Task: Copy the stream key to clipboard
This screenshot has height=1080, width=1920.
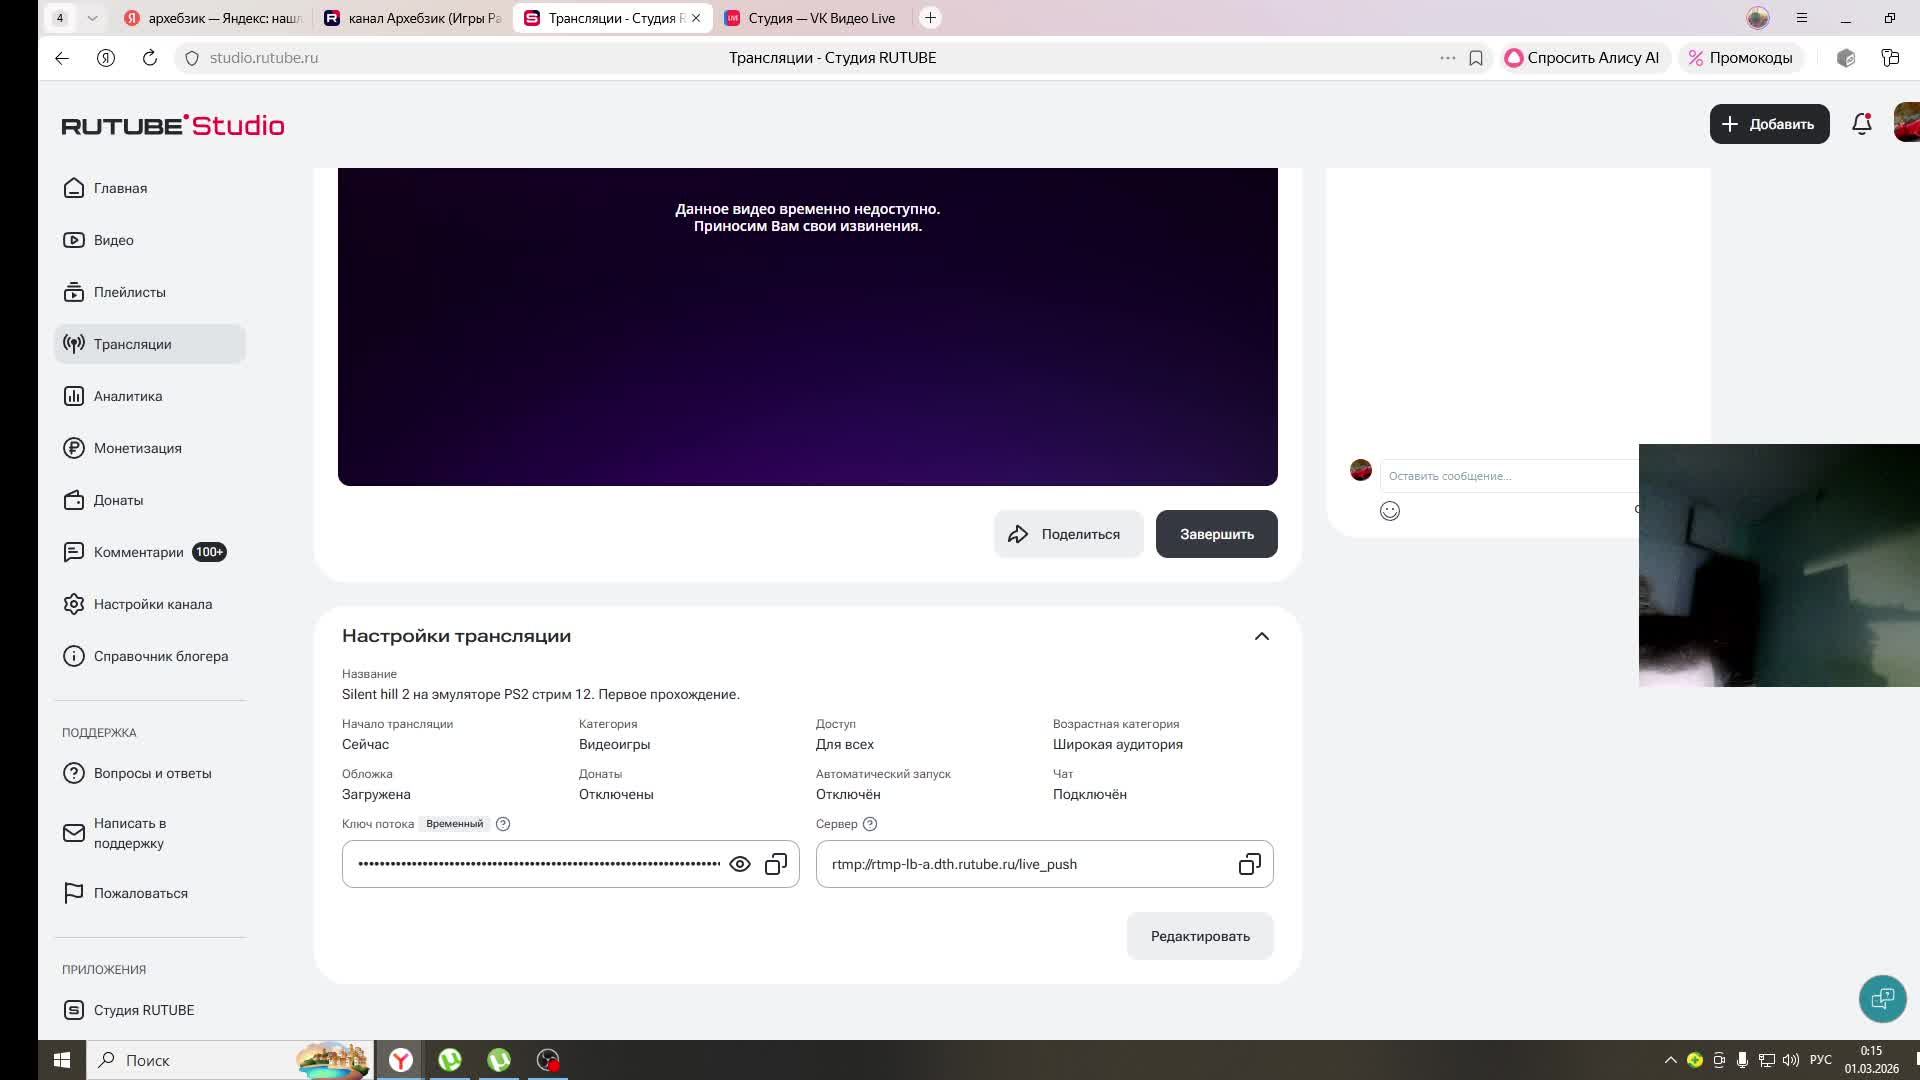Action: [776, 864]
